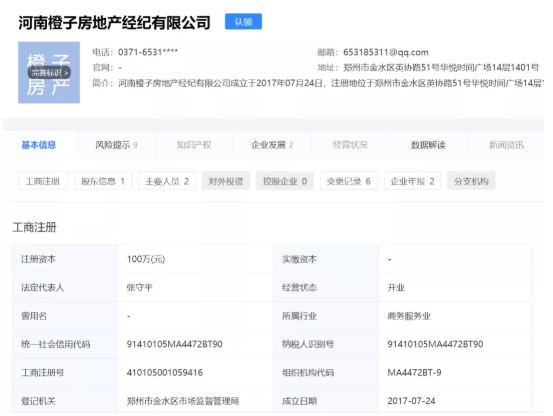The height and width of the screenshot is (416, 553).
Task: Click the email 653185311@qq.com
Action: pos(386,53)
